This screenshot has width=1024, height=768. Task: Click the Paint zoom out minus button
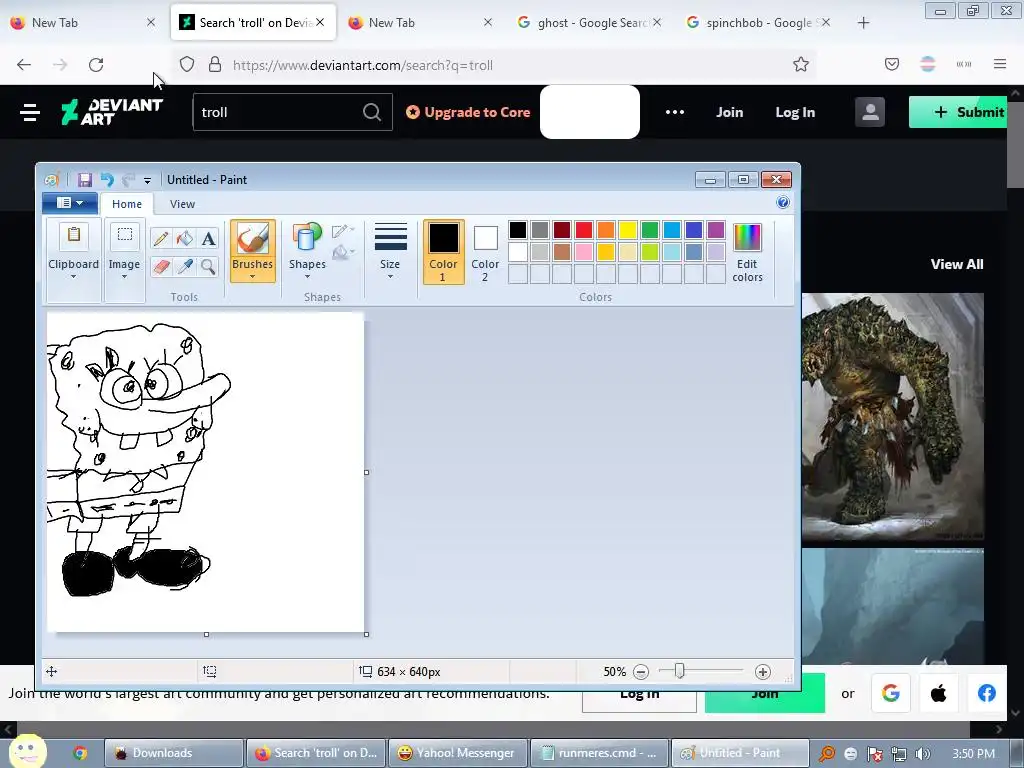641,672
